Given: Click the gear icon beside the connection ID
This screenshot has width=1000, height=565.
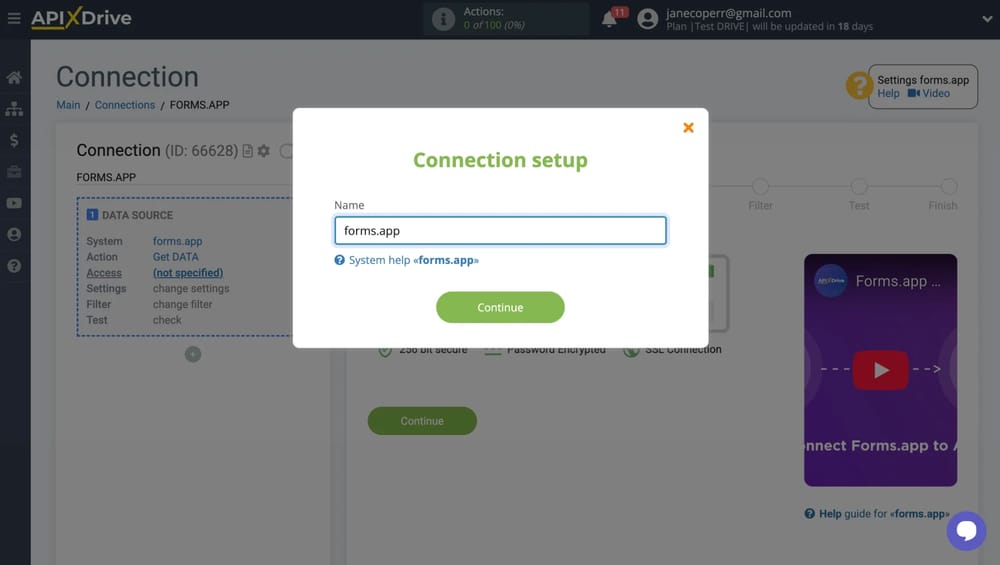Looking at the screenshot, I should pos(264,151).
